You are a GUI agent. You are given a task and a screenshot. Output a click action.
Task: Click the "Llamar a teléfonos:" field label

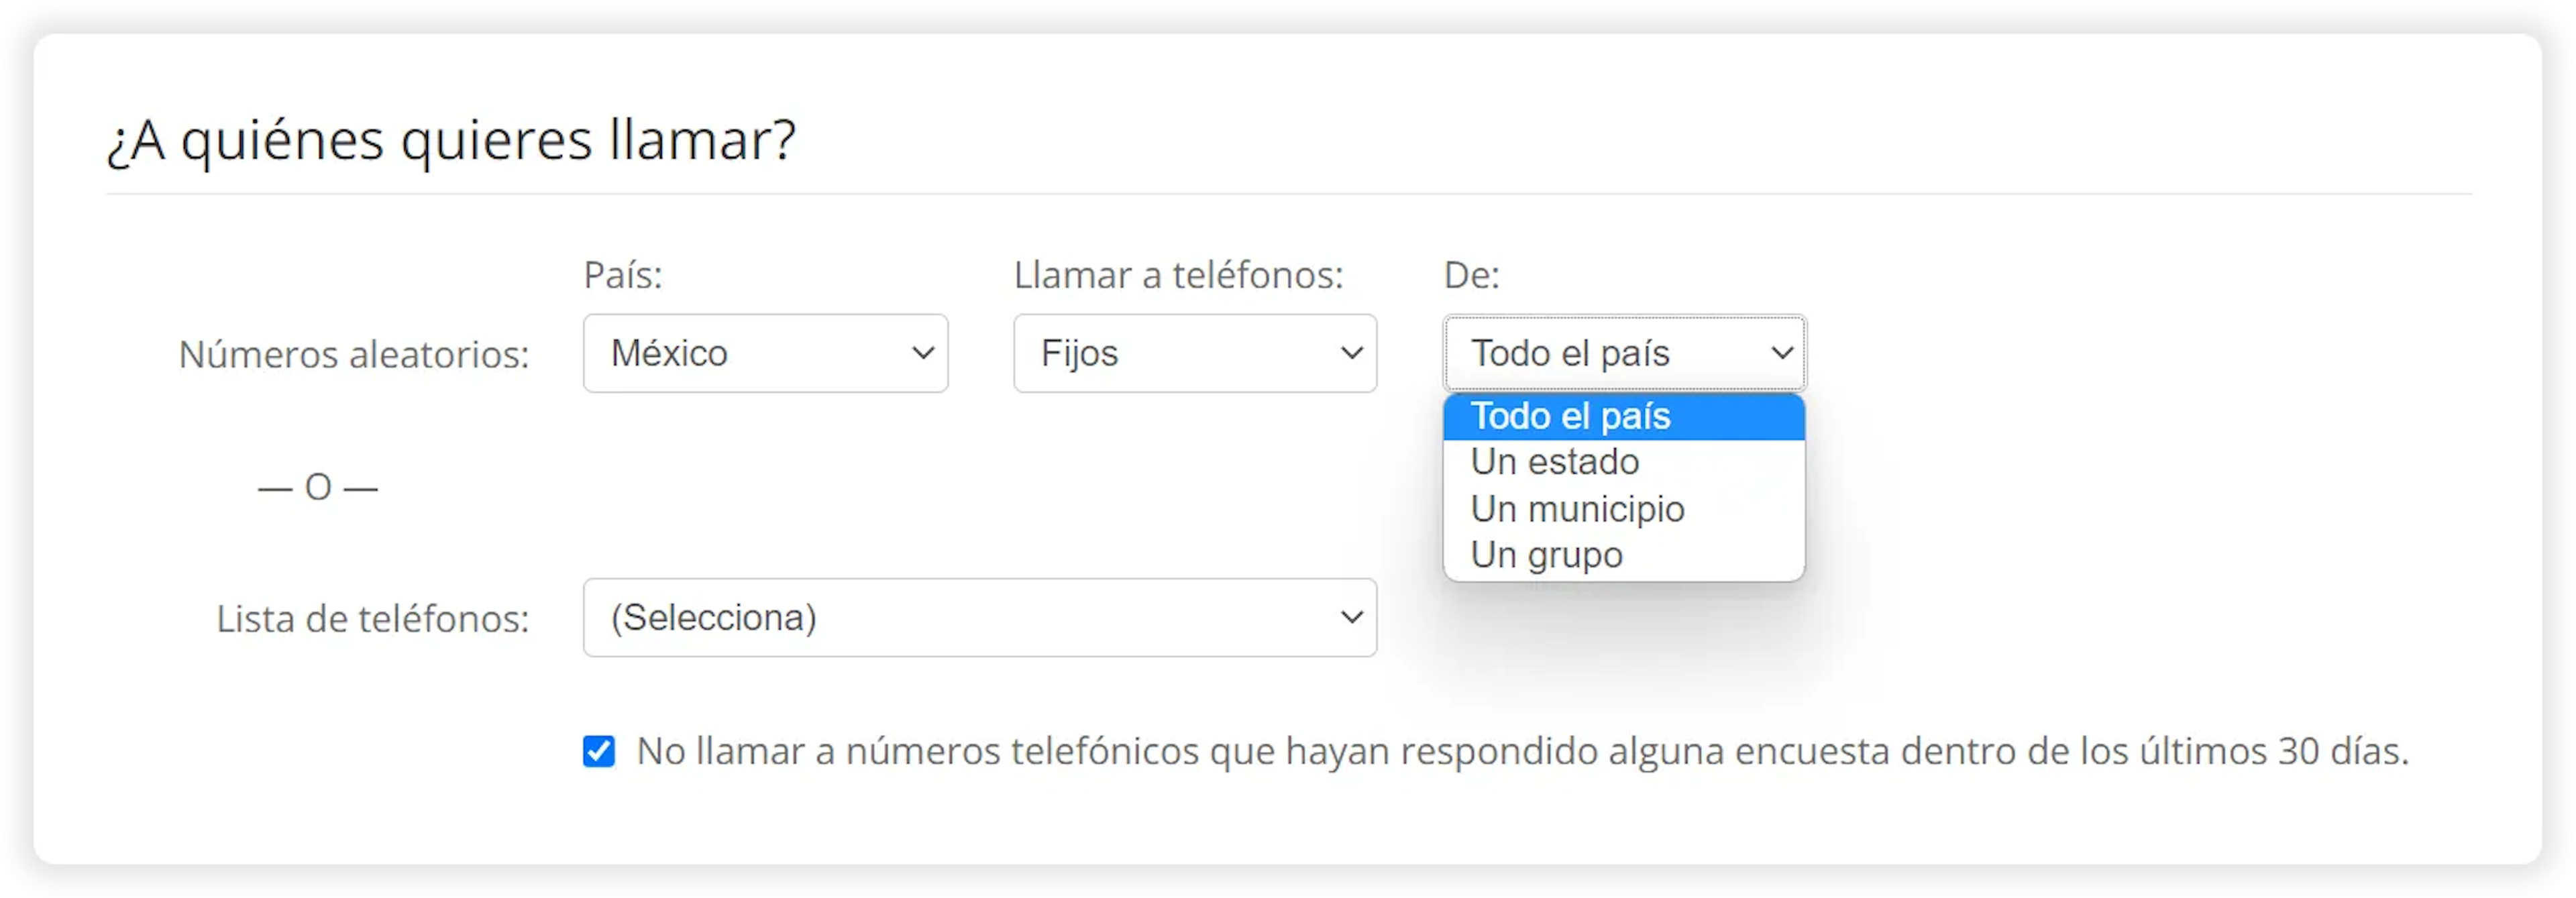click(x=1178, y=275)
